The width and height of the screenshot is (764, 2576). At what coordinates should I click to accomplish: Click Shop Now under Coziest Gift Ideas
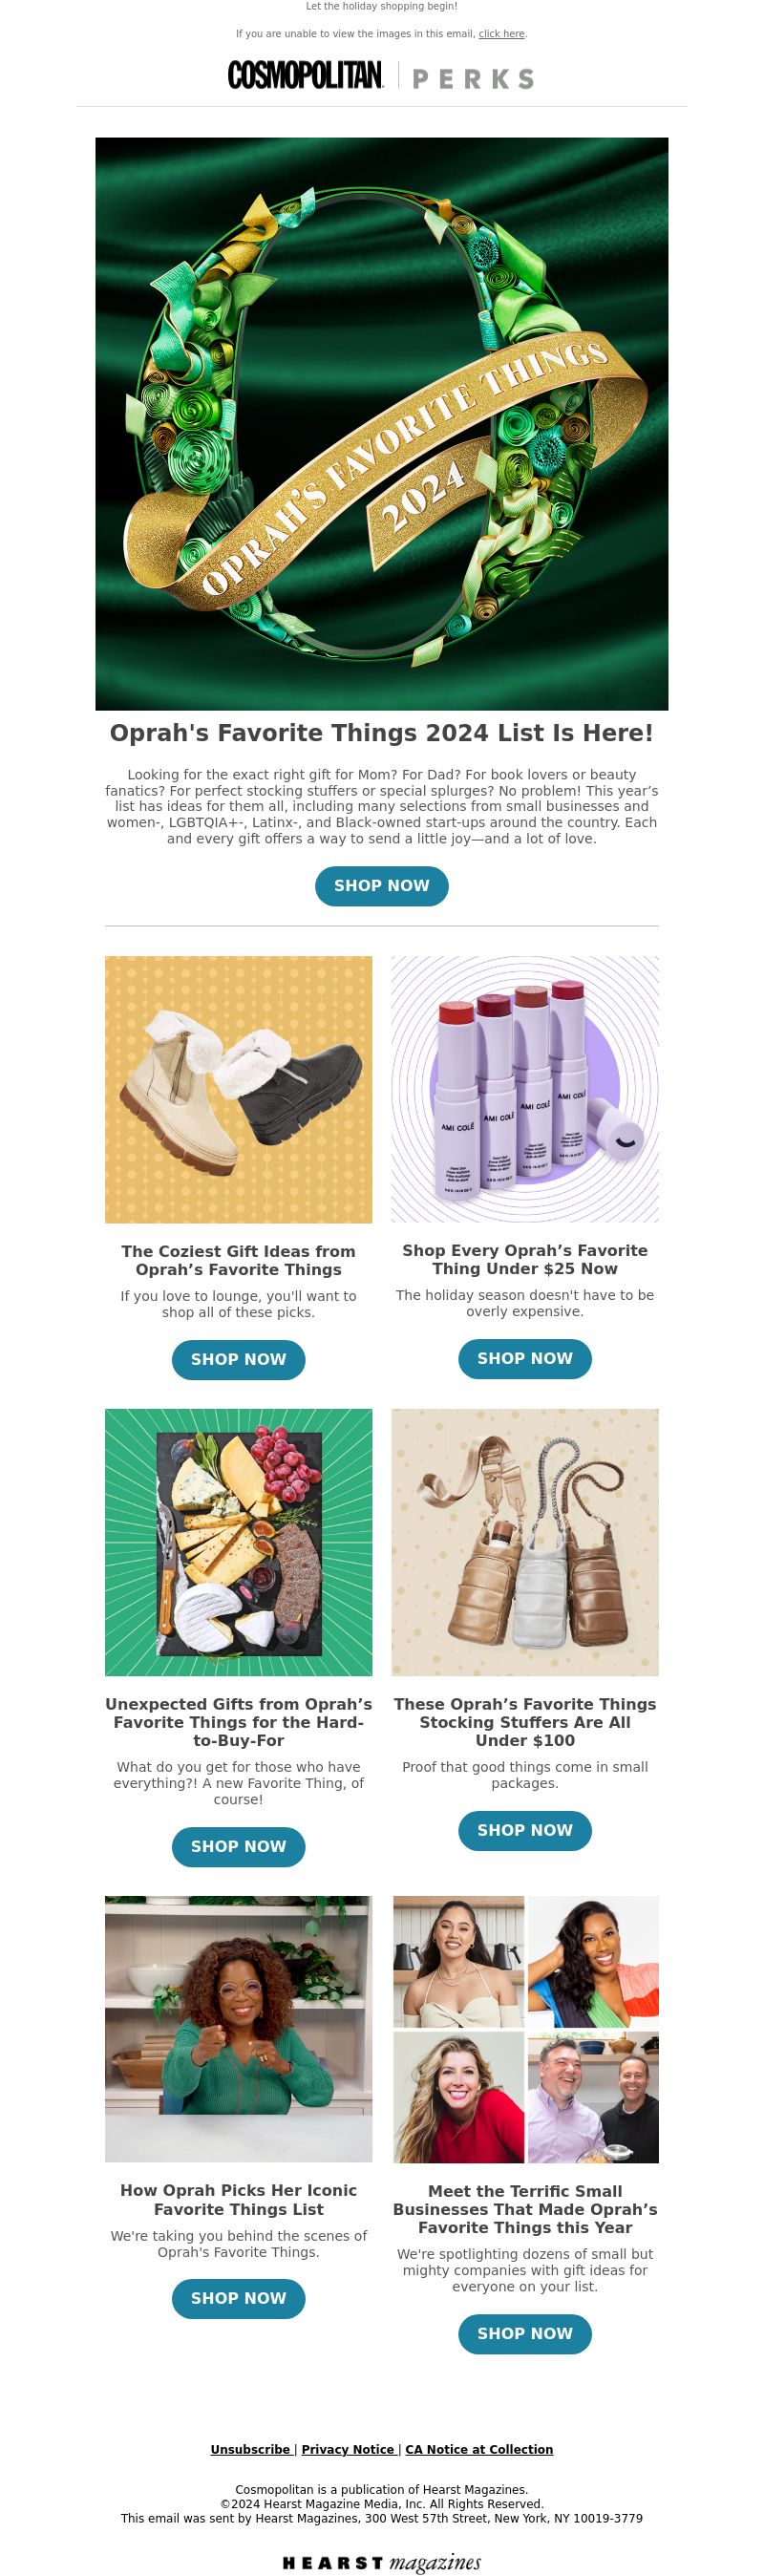pos(239,1360)
